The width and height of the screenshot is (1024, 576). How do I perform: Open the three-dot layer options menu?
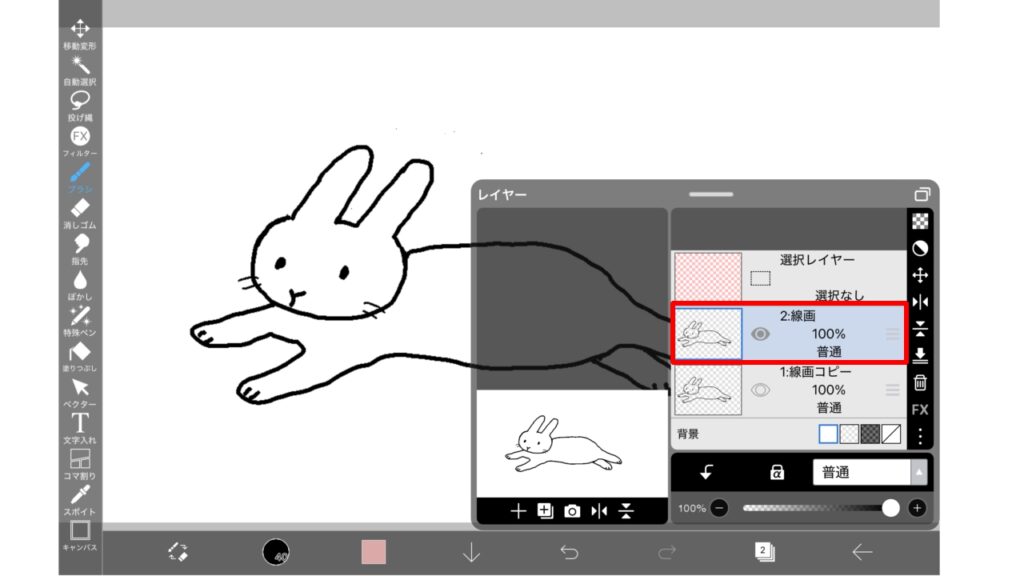(920, 437)
